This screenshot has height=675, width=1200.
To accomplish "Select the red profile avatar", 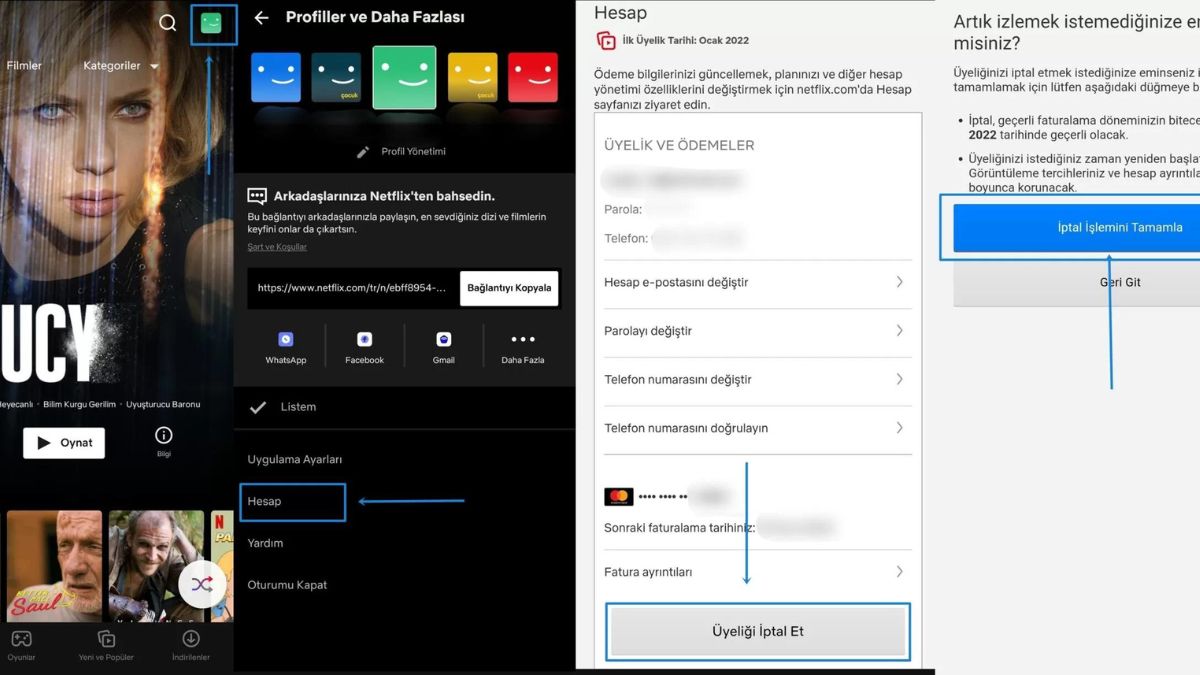I will coord(533,76).
